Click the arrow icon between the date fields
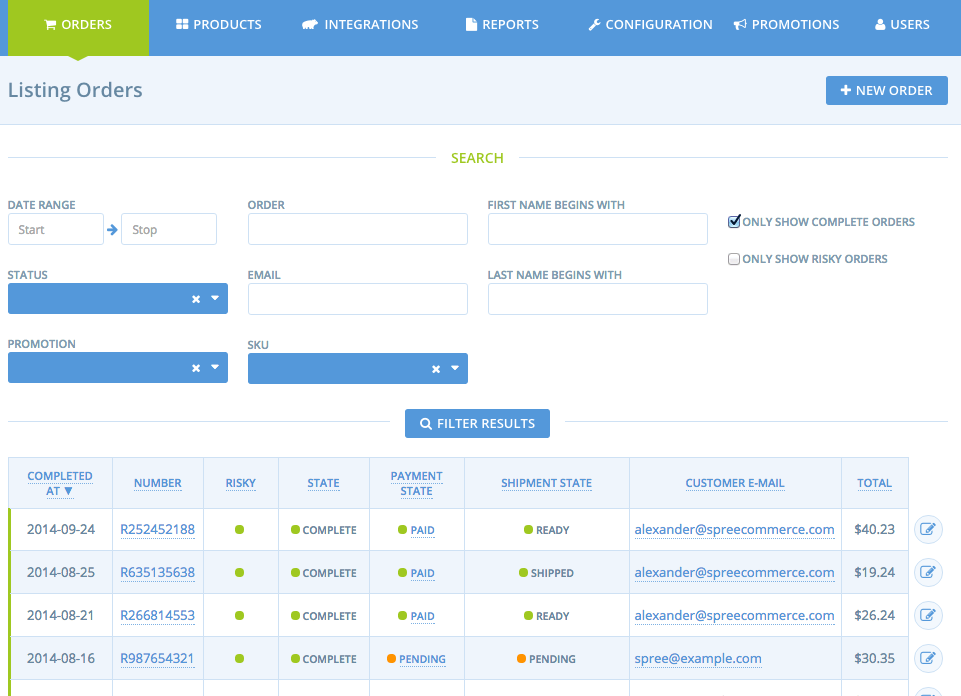Screen dimensions: 961x696 [112, 229]
